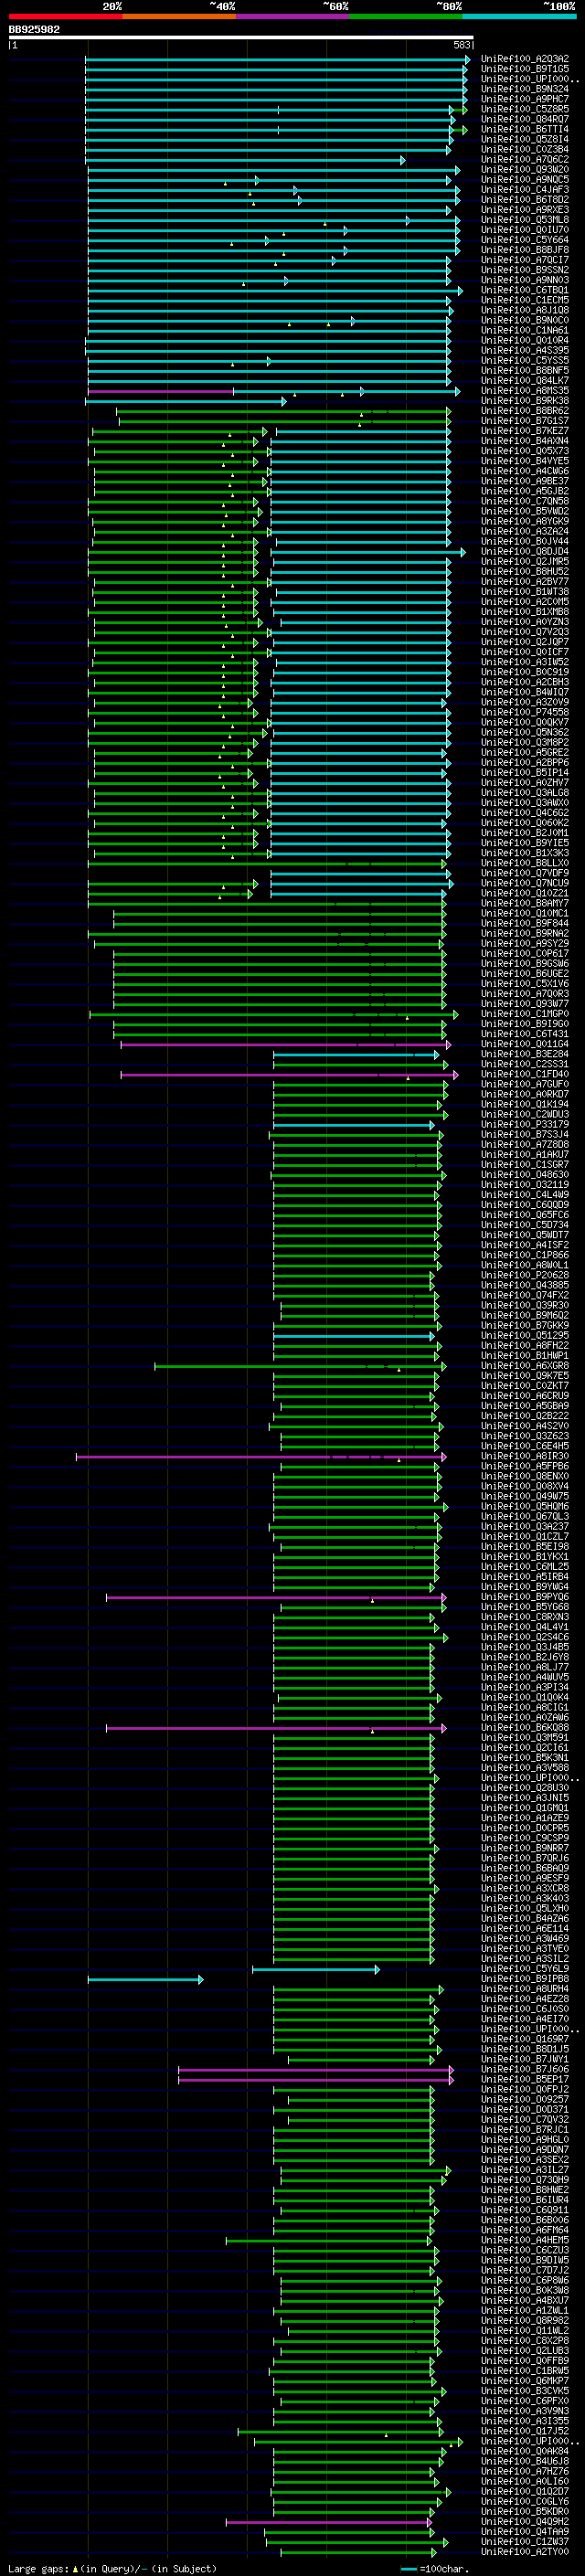Image resolution: width=585 pixels, height=2576 pixels.
Task: Select the UniRef100_A4ISF2 label
Action: [x=525, y=1245]
